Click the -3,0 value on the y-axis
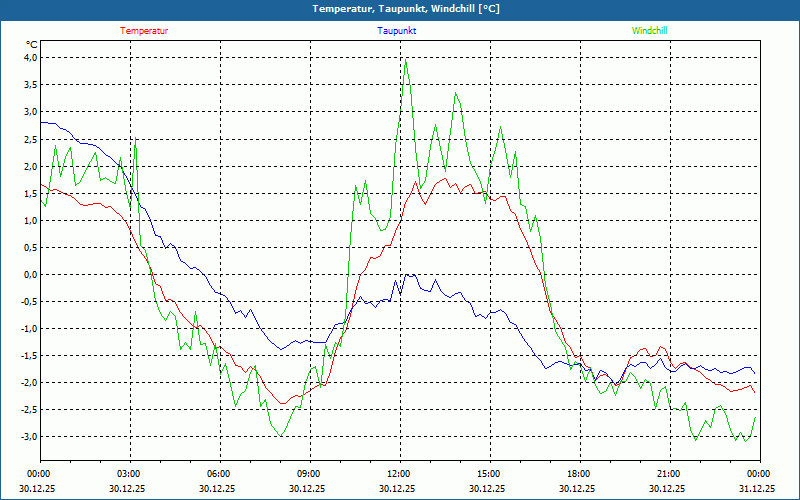800x500 pixels. (28, 436)
